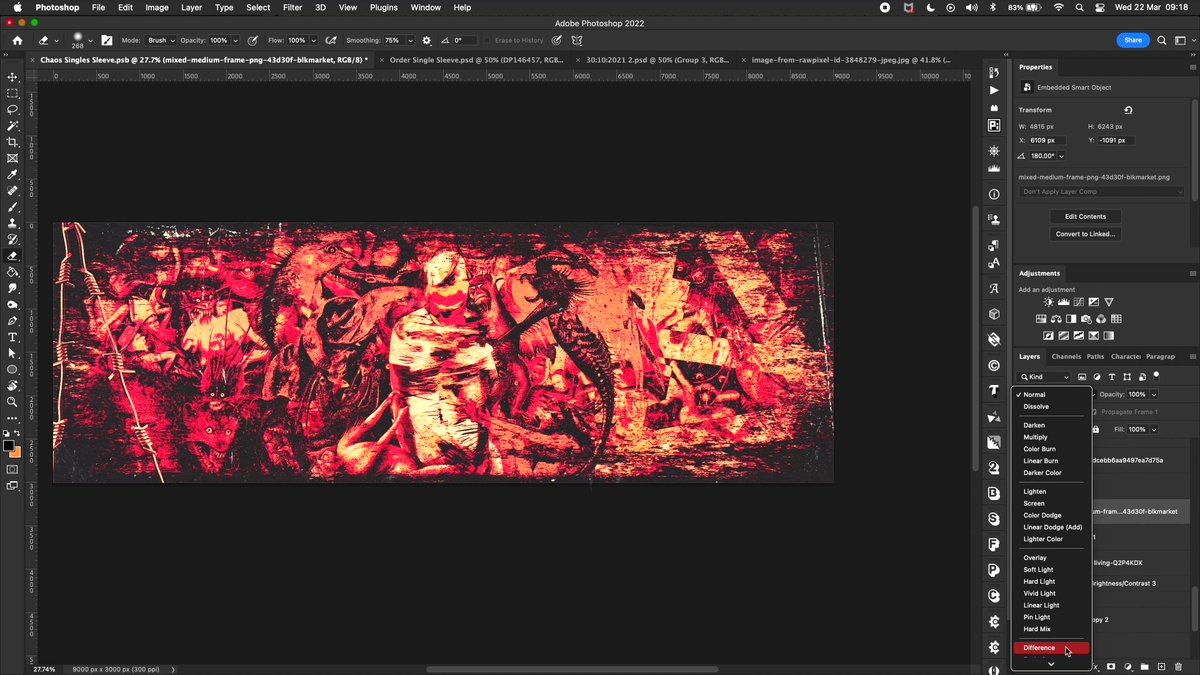1200x675 pixels.
Task: Select the Eyedropper tool
Action: pos(13,174)
